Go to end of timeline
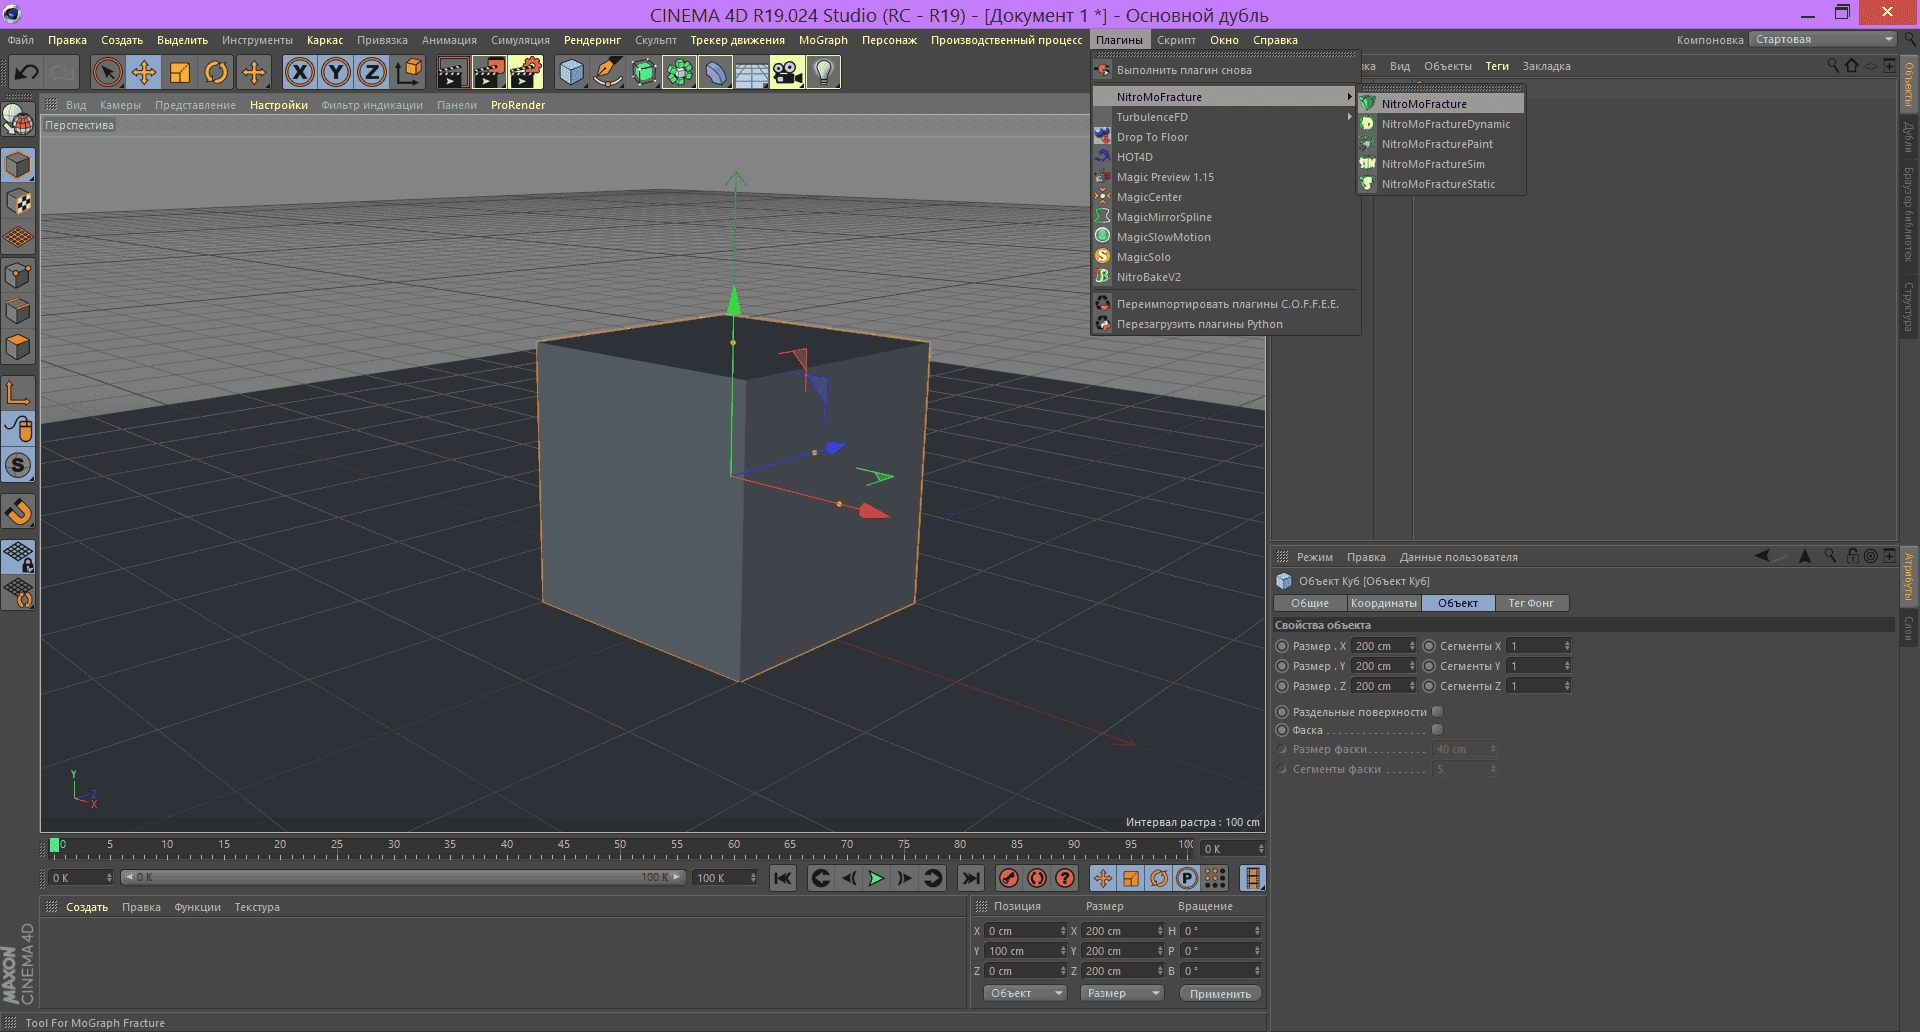1920x1032 pixels. click(x=970, y=878)
